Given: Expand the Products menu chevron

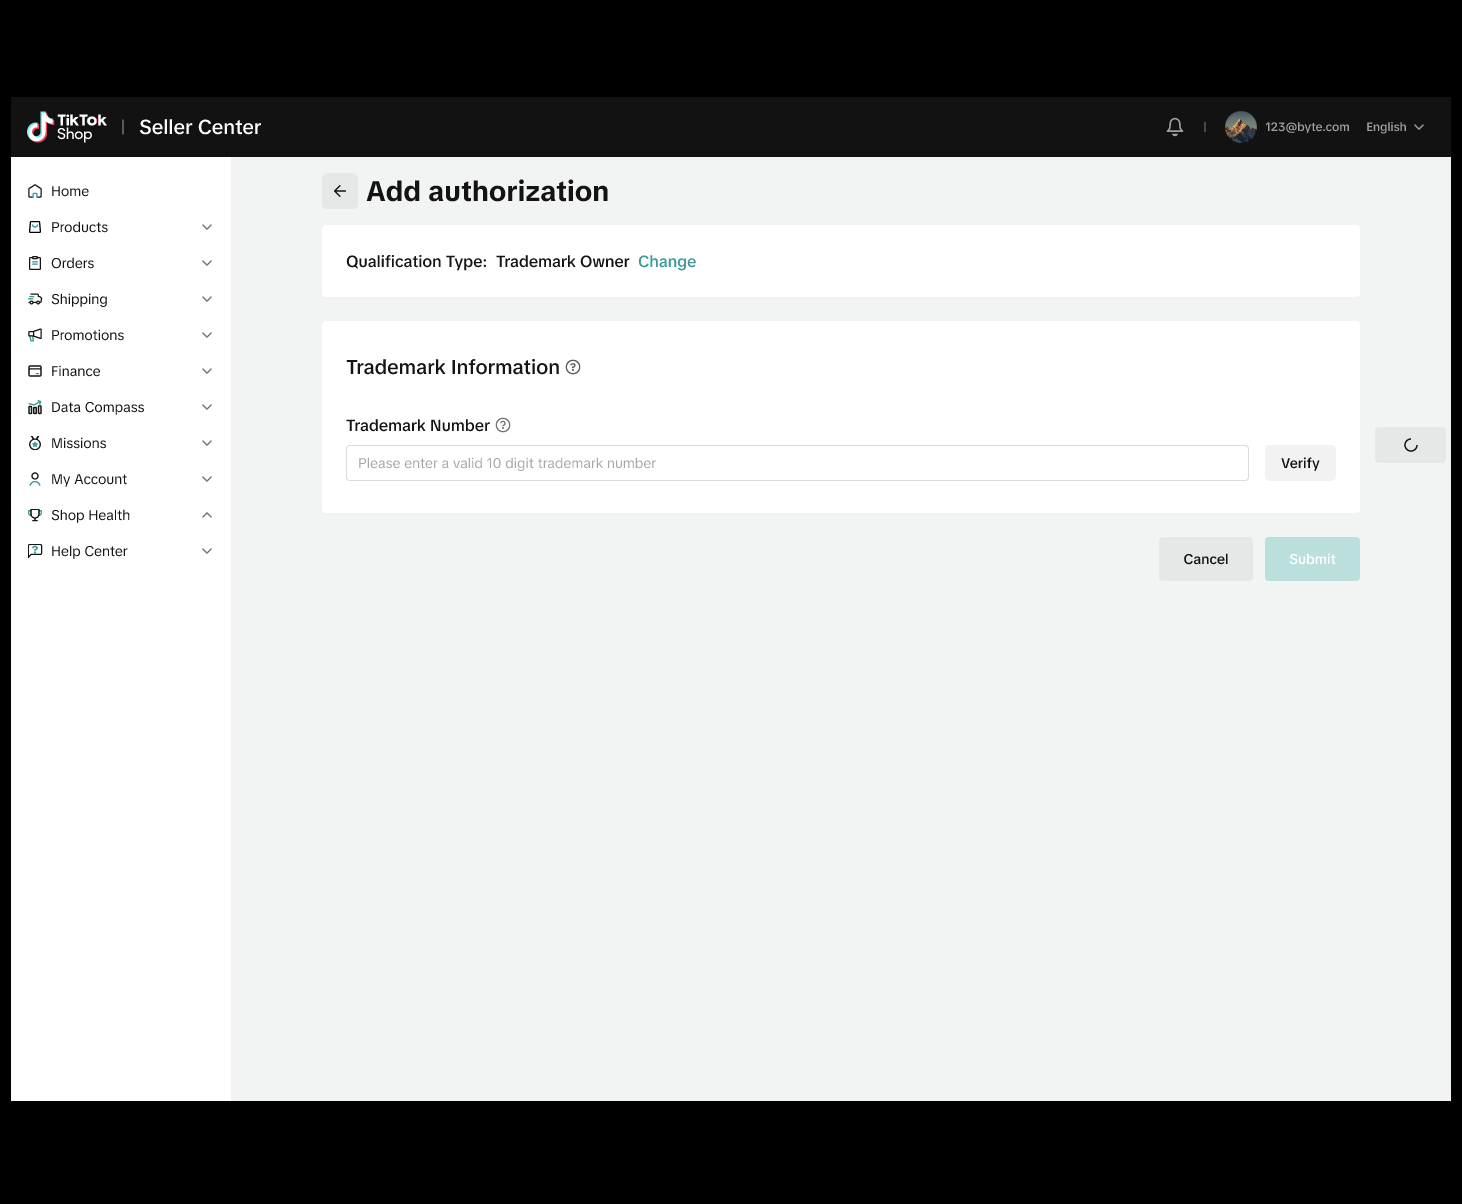Looking at the screenshot, I should pos(207,227).
